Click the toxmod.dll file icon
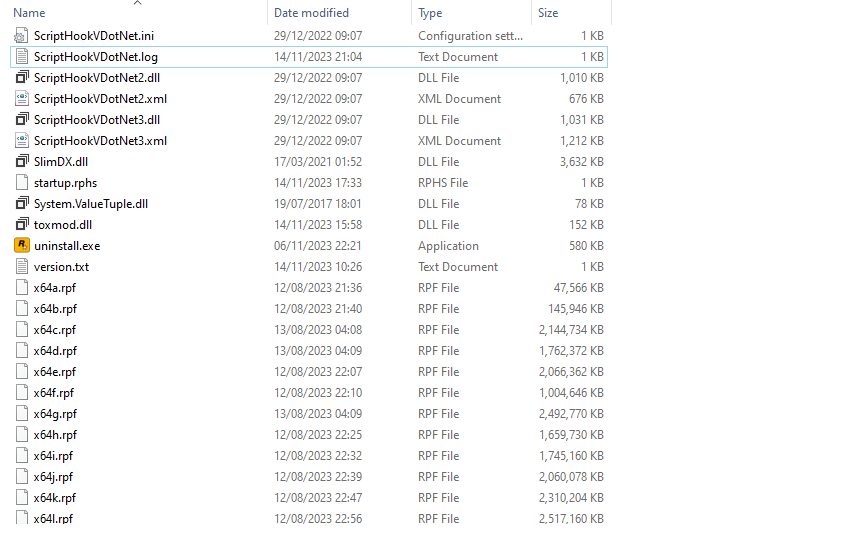The width and height of the screenshot is (862, 536). [x=22, y=225]
